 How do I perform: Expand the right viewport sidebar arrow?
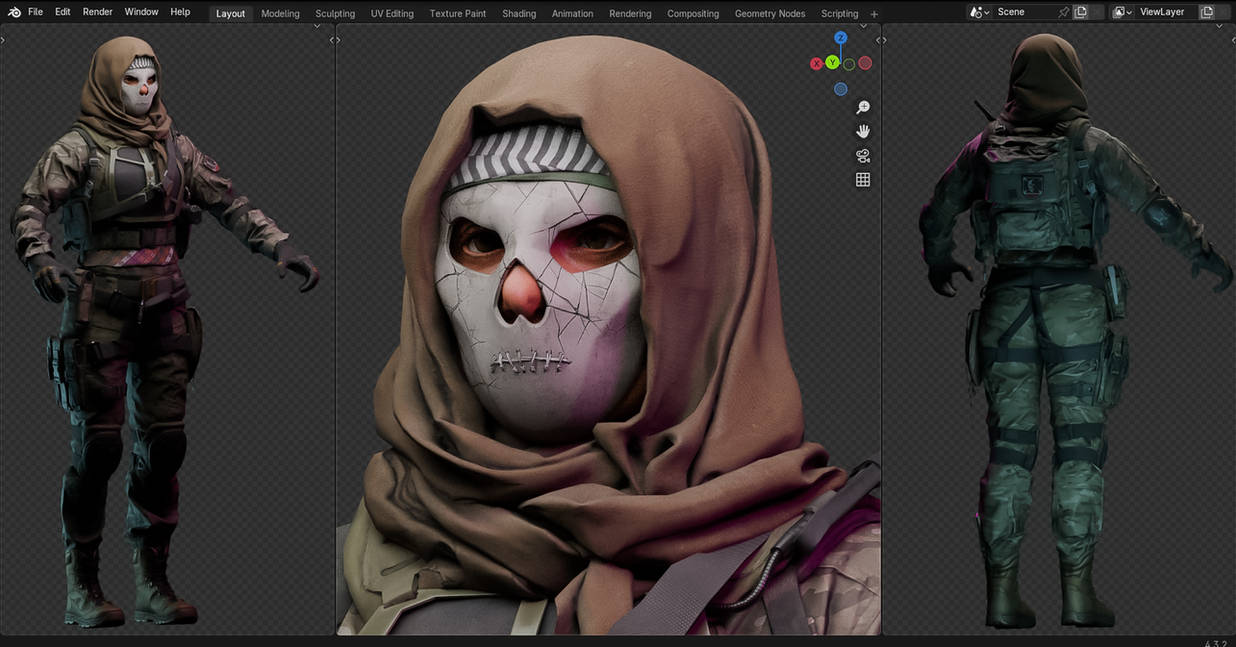click(1232, 40)
